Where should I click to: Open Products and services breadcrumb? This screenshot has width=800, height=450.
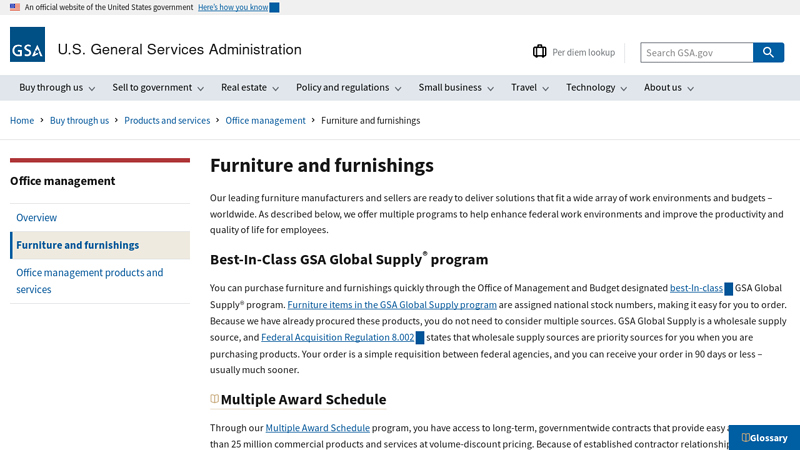click(x=167, y=120)
